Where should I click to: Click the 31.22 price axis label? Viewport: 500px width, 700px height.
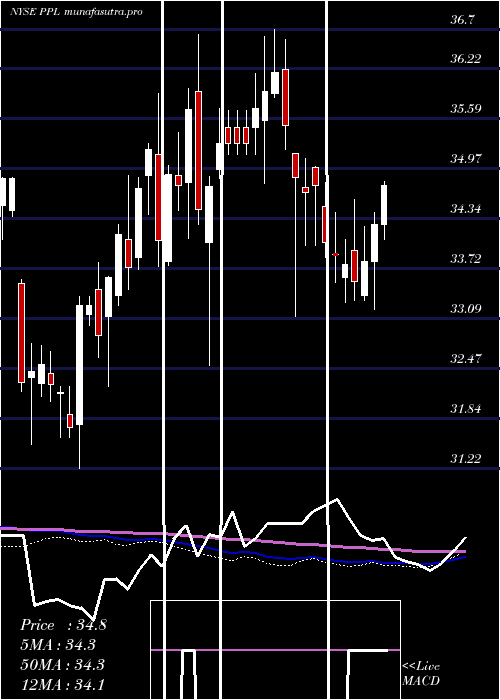(466, 458)
